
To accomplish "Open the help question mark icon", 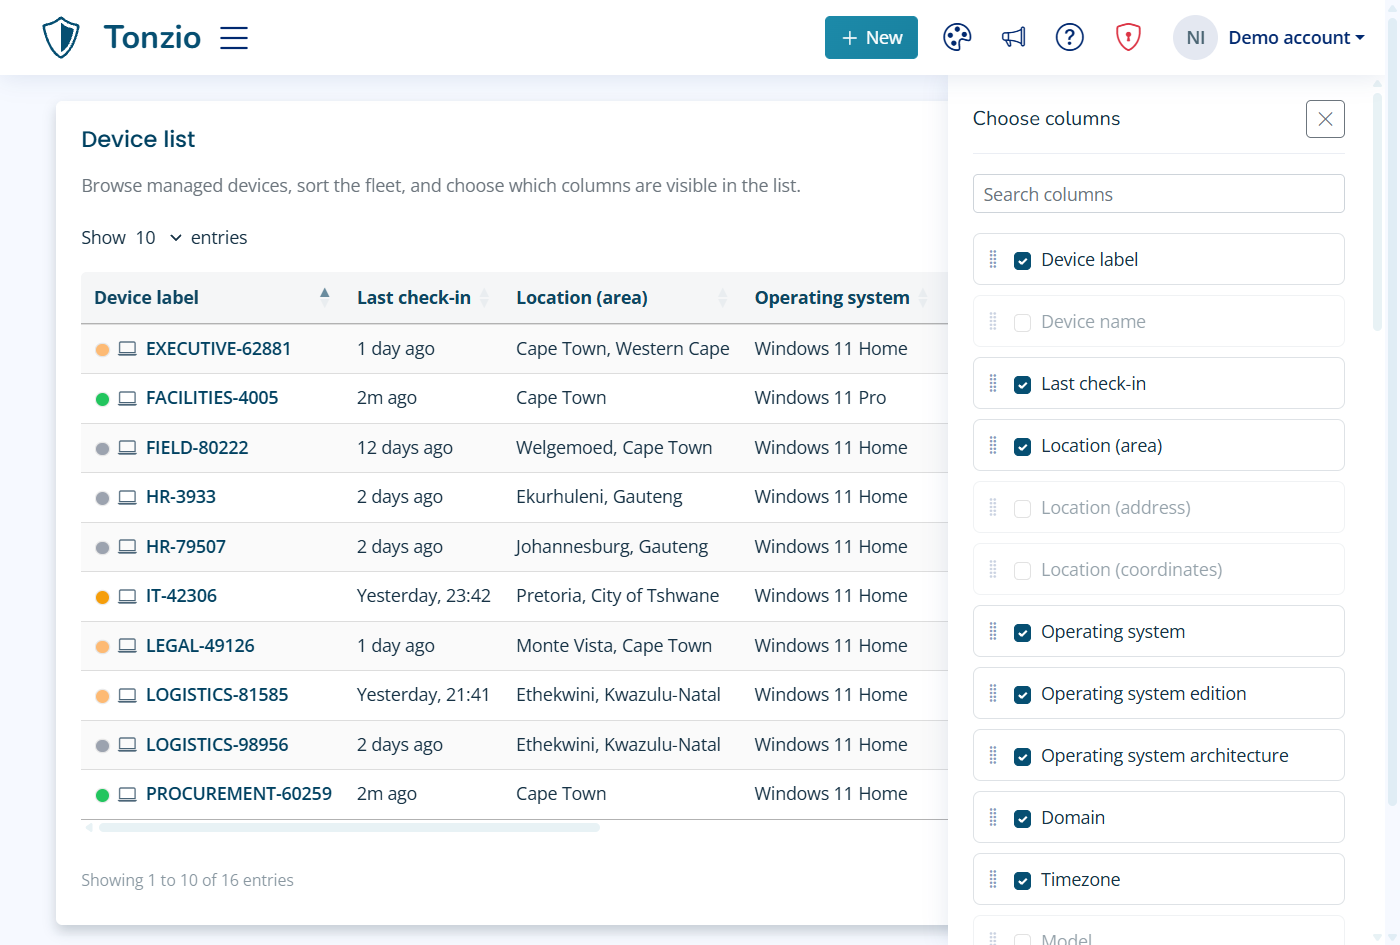I will [1070, 38].
